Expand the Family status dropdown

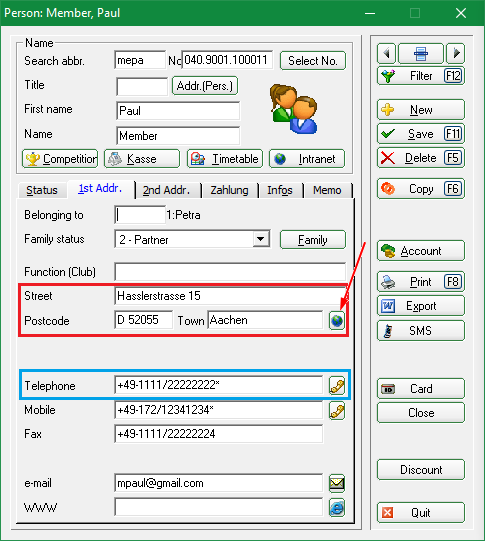coord(261,239)
